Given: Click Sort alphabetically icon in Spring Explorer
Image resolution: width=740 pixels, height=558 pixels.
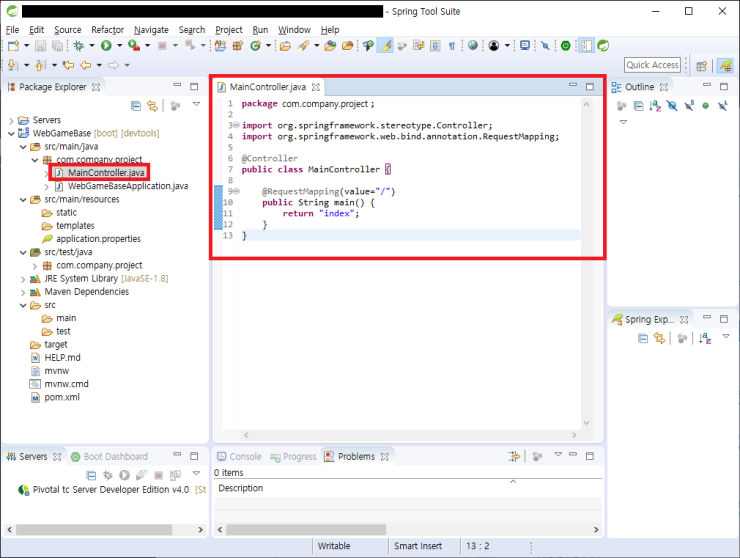Looking at the screenshot, I should click(x=705, y=339).
